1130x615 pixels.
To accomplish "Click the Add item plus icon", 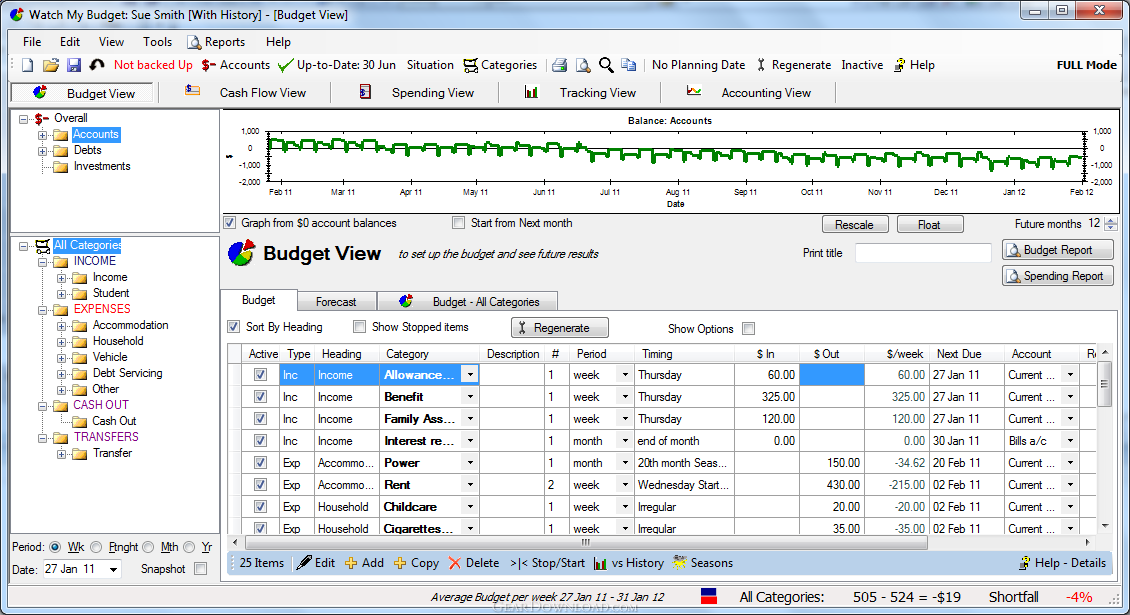I will tap(351, 563).
